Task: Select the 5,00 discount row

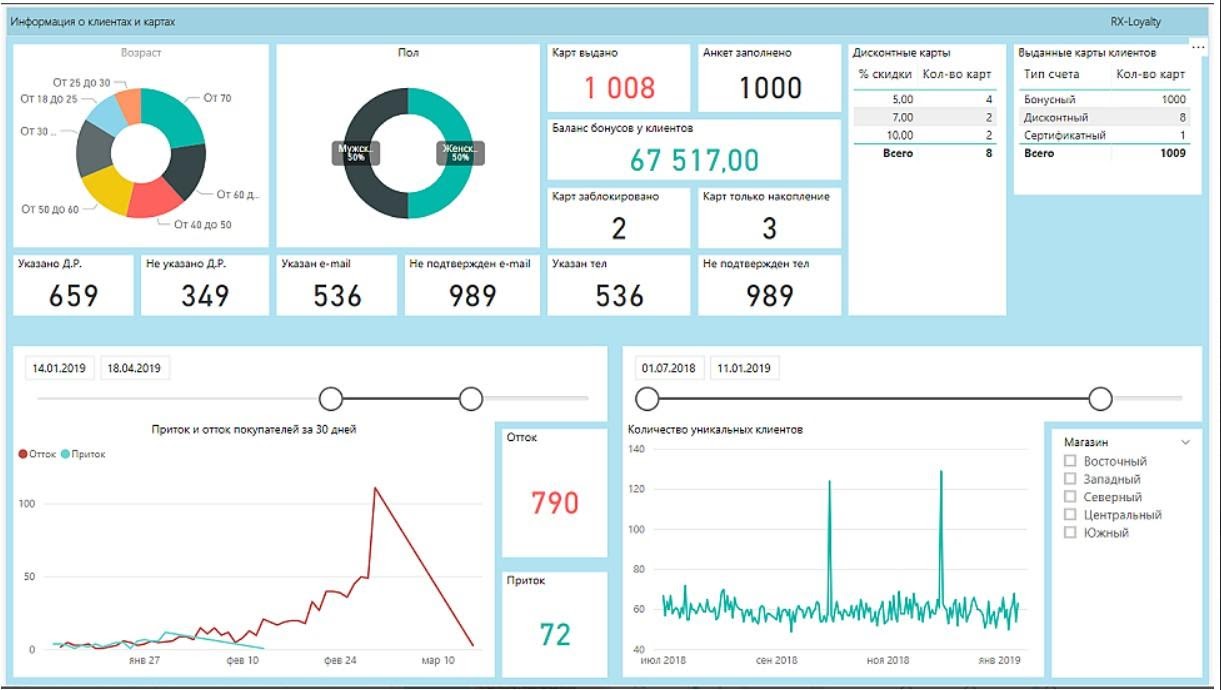Action: pyautogui.click(x=924, y=99)
